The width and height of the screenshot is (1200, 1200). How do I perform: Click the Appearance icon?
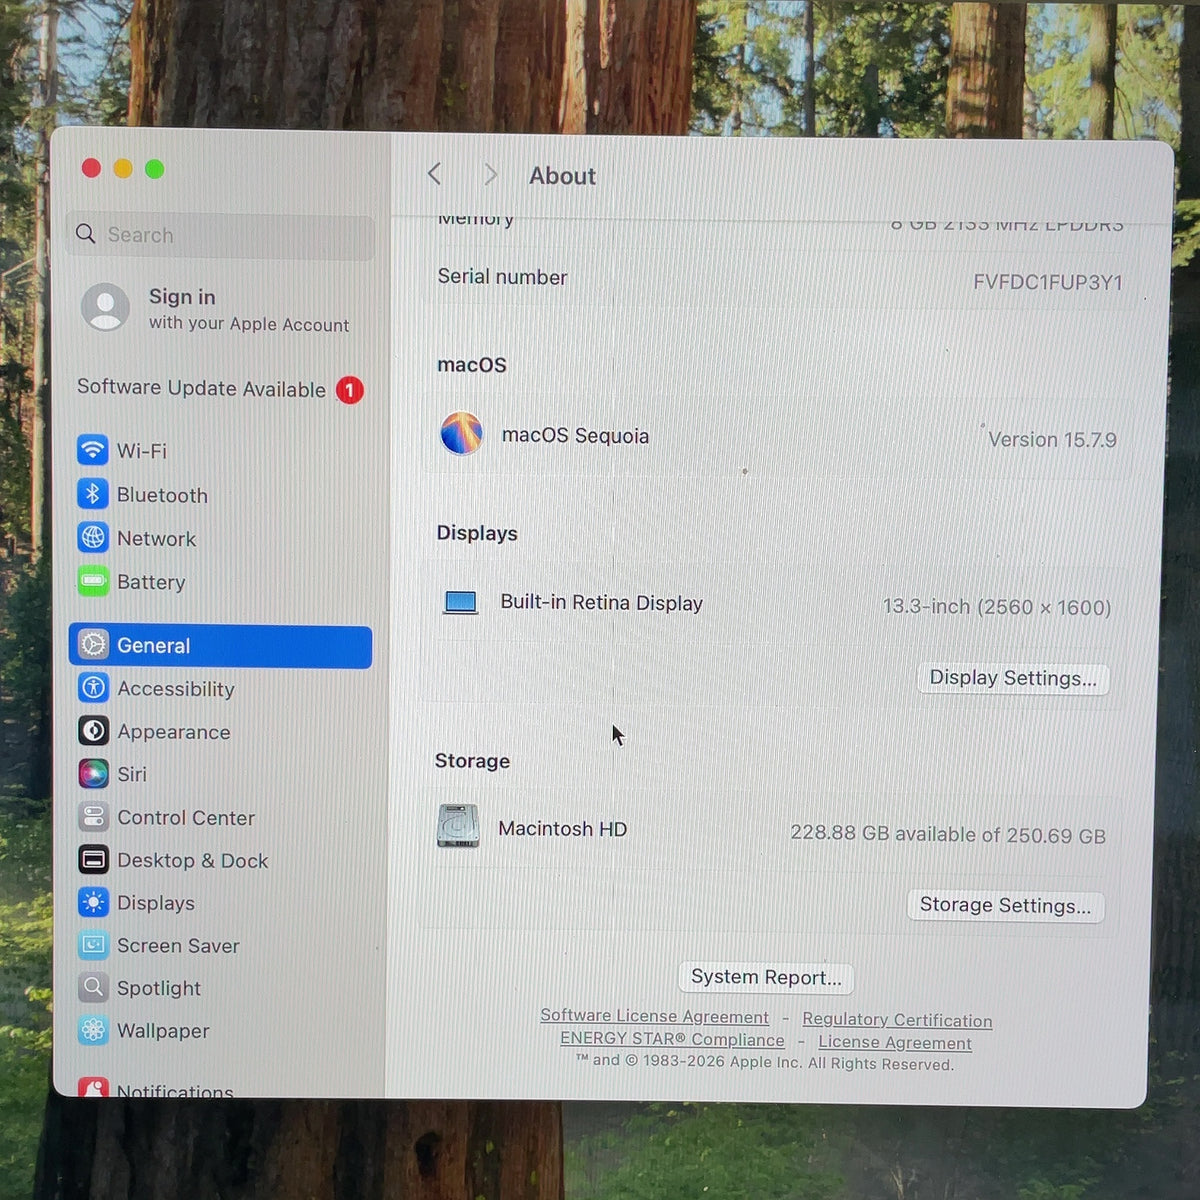[93, 731]
